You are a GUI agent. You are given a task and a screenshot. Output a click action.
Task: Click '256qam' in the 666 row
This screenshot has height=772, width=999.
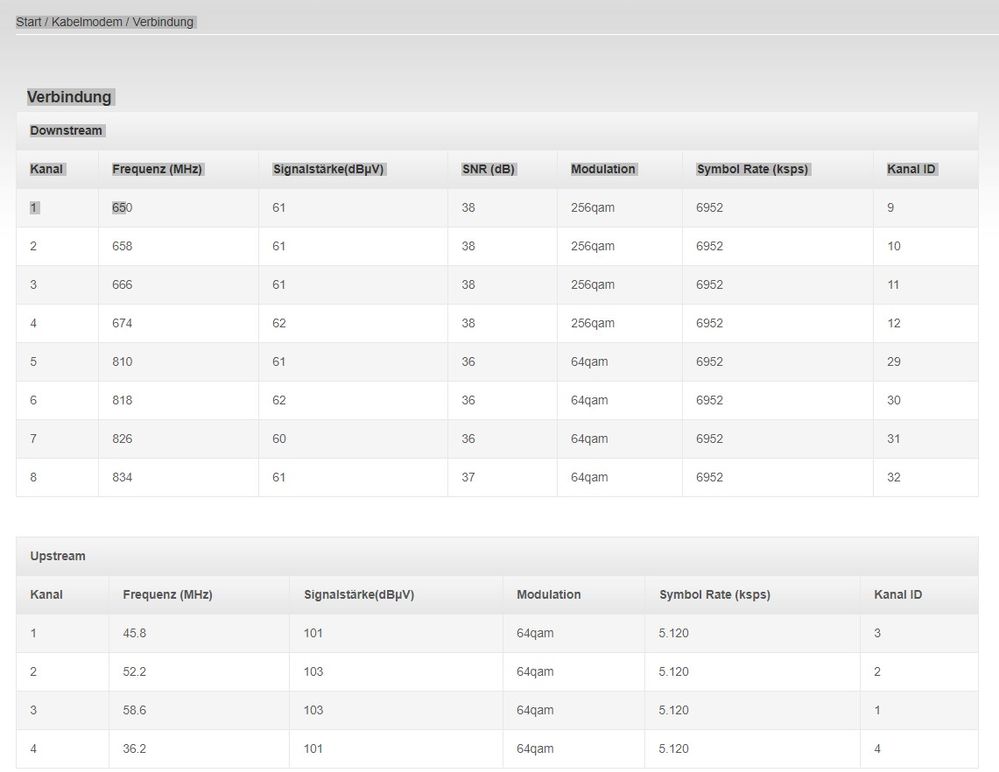coord(593,285)
